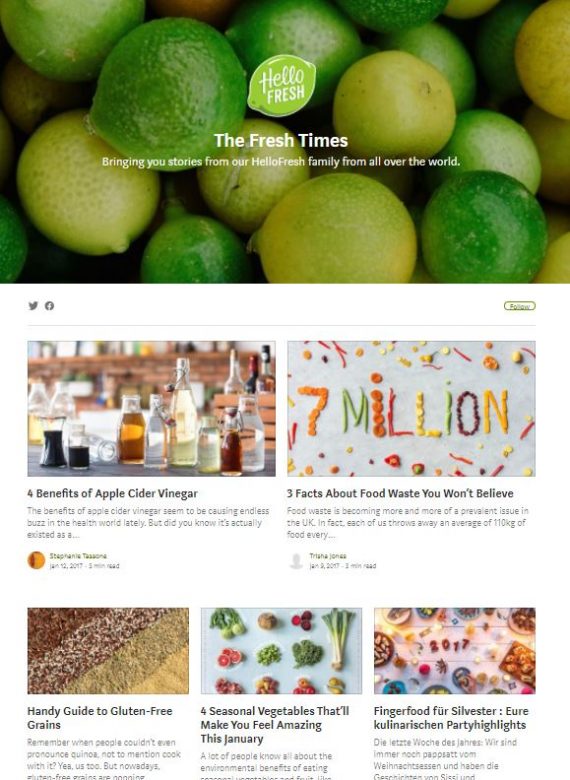Click Trisha Jones's placeholder avatar

click(x=296, y=561)
